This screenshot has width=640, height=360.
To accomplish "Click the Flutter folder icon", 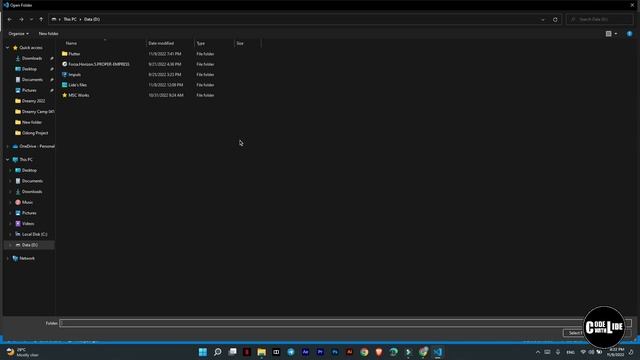I will coord(64,53).
